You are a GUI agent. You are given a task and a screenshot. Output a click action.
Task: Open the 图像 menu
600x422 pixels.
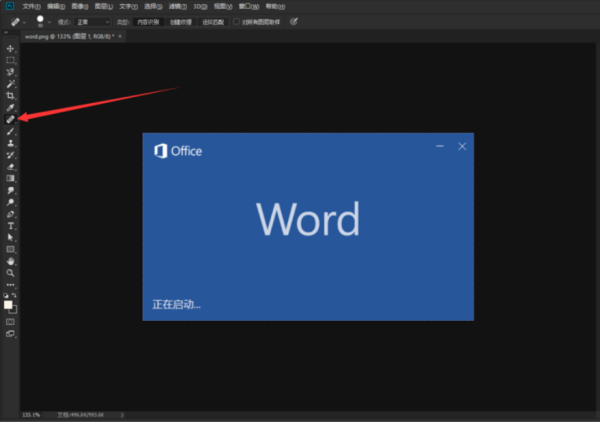[80, 7]
